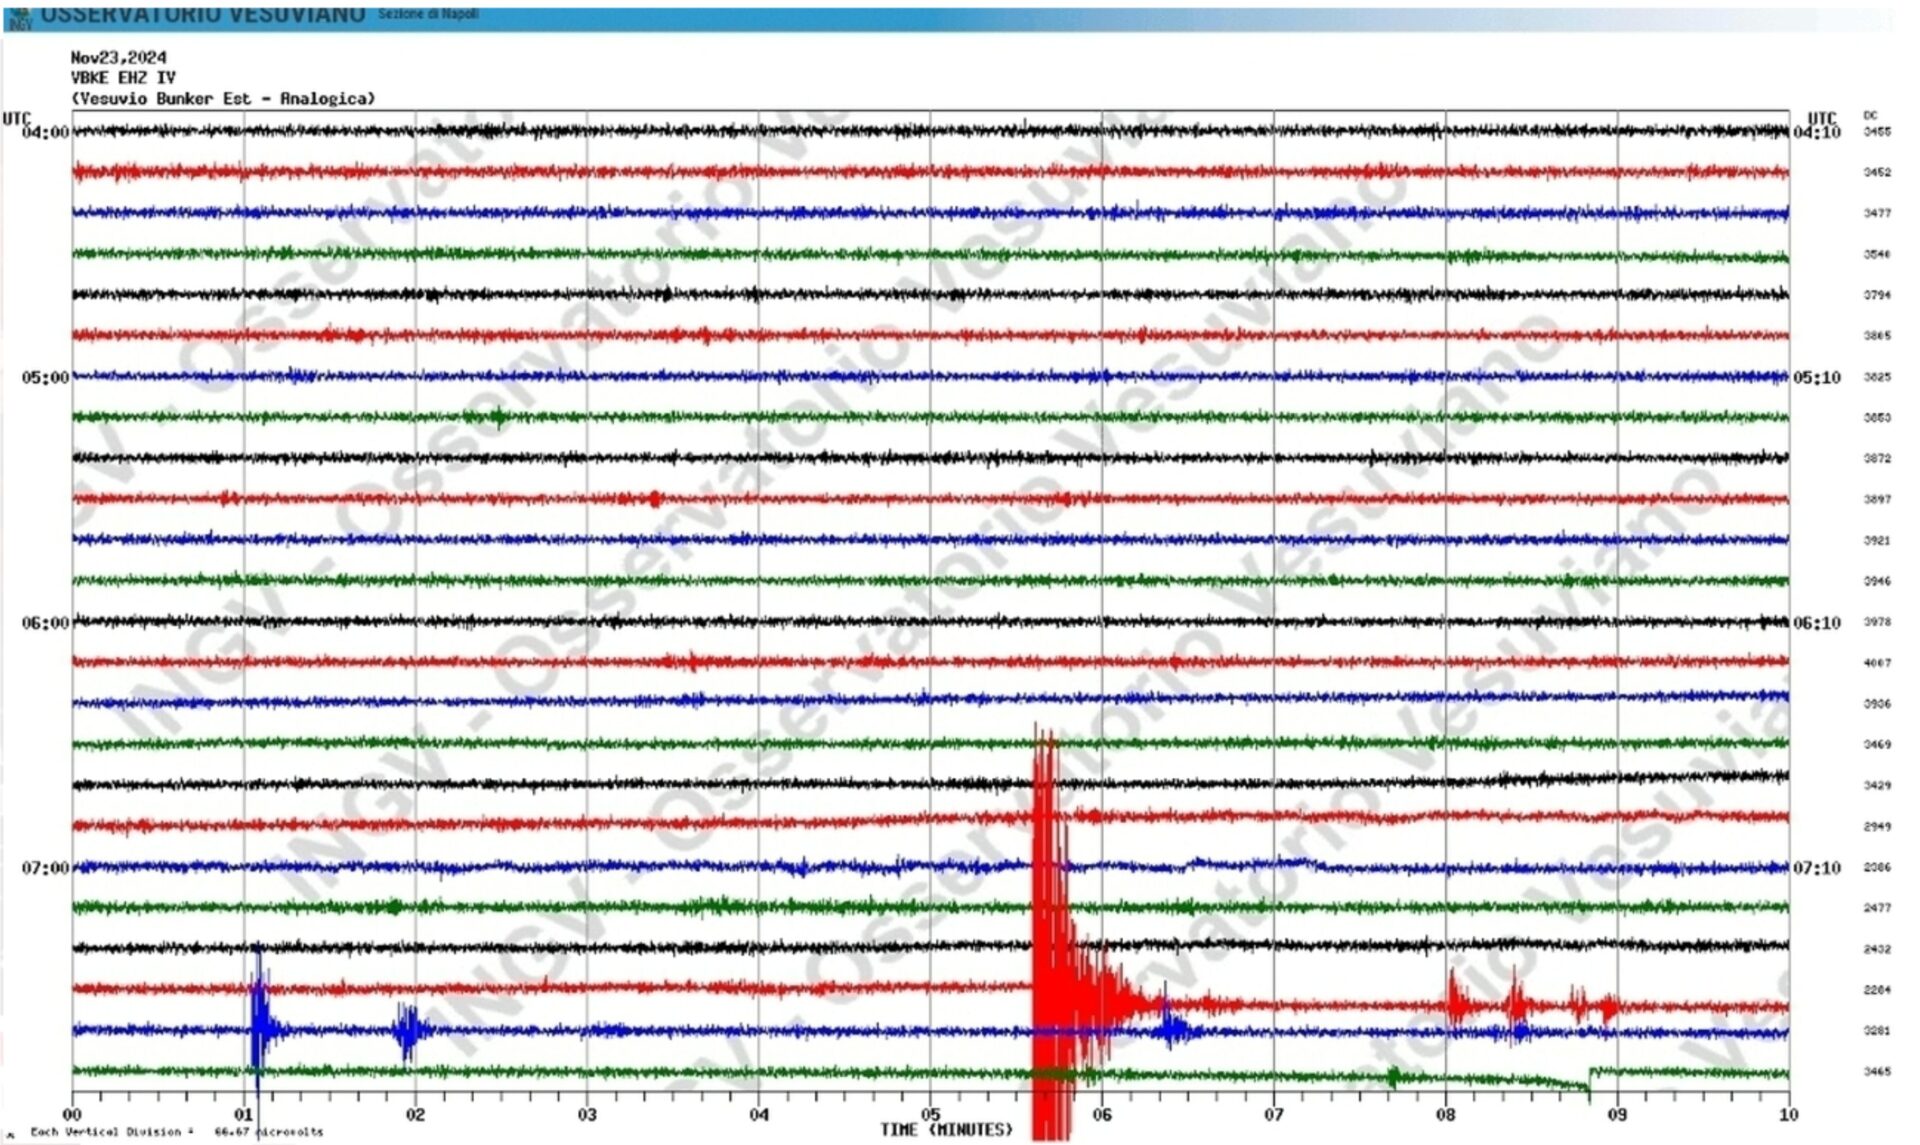The image size is (1920, 1145).
Task: Click the 01 minute tick label
Action: point(244,1114)
